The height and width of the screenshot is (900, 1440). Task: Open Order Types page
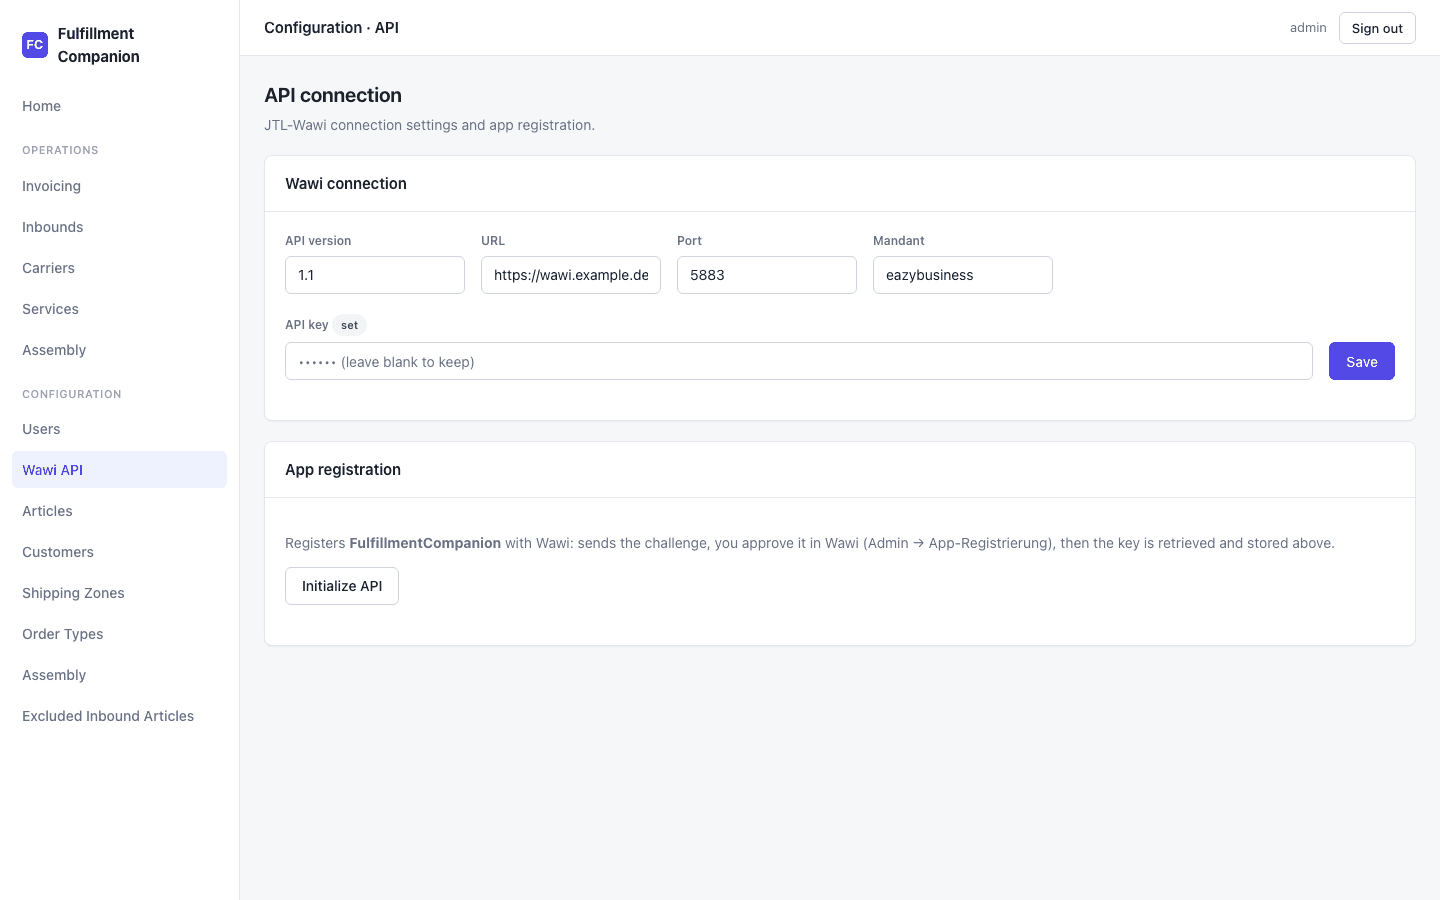(x=119, y=634)
